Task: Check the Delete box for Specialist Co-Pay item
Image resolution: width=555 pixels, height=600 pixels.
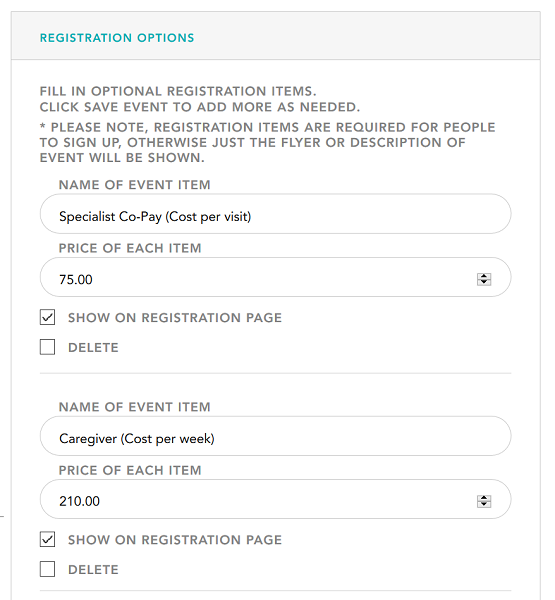Action: click(47, 347)
